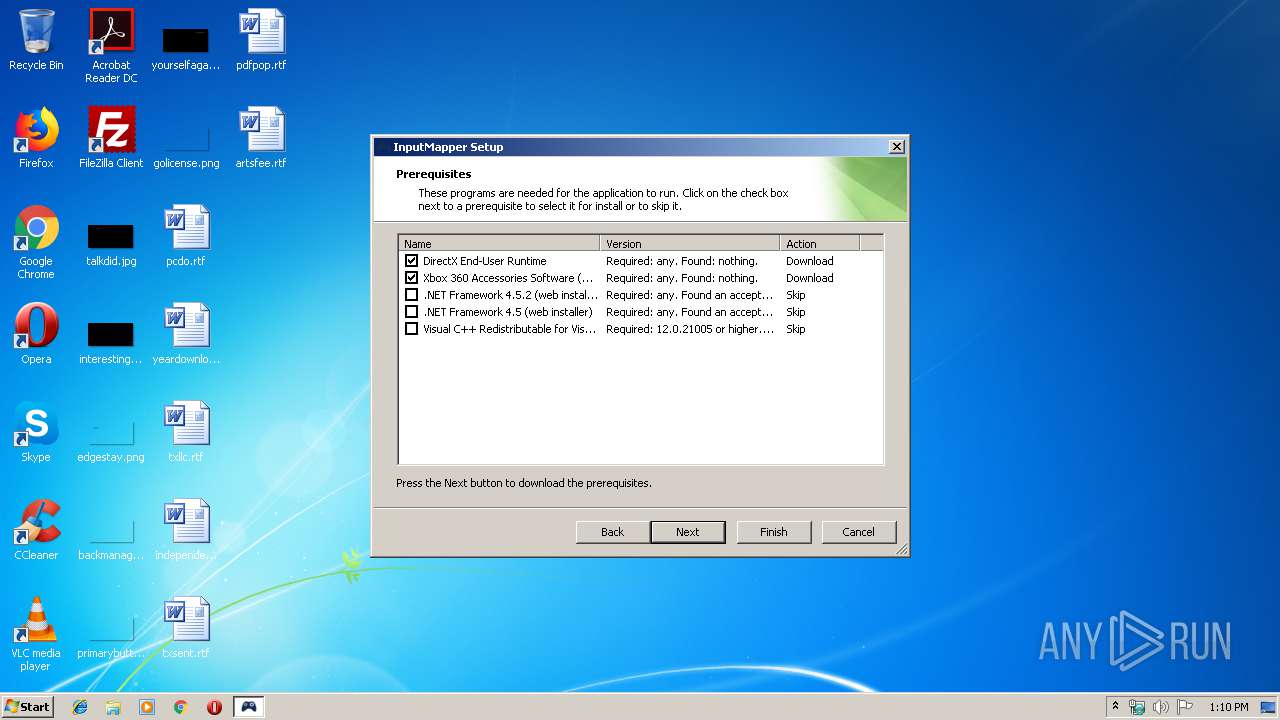Switch to InputMapper gamepad taskbar item
Image resolution: width=1280 pixels, height=720 pixels.
pyautogui.click(x=248, y=707)
